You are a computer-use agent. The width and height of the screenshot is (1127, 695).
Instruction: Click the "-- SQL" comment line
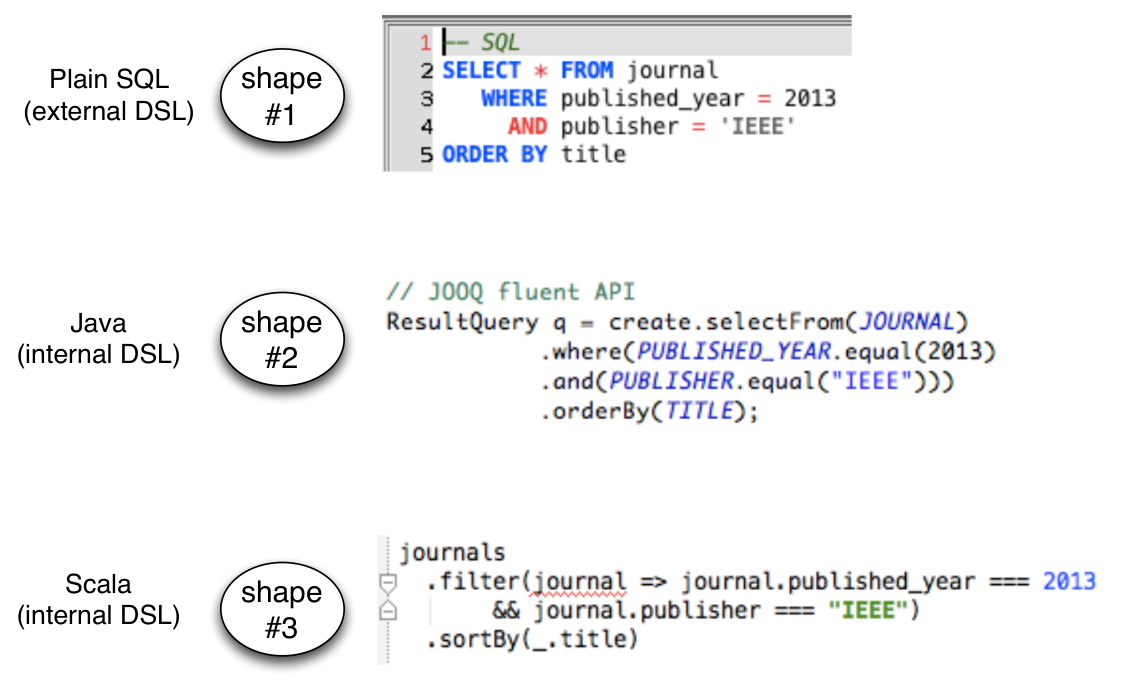(x=482, y=42)
